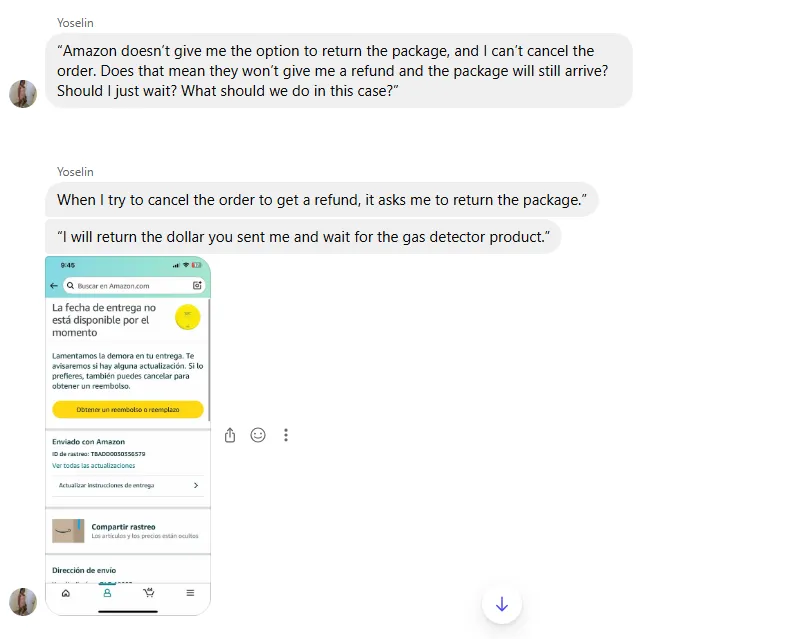
Task: Click the share icon beside the screenshot
Action: (x=230, y=435)
